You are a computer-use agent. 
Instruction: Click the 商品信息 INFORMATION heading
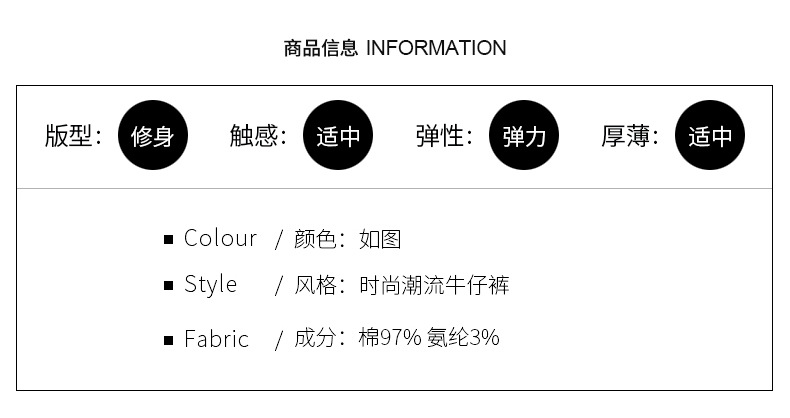point(395,48)
